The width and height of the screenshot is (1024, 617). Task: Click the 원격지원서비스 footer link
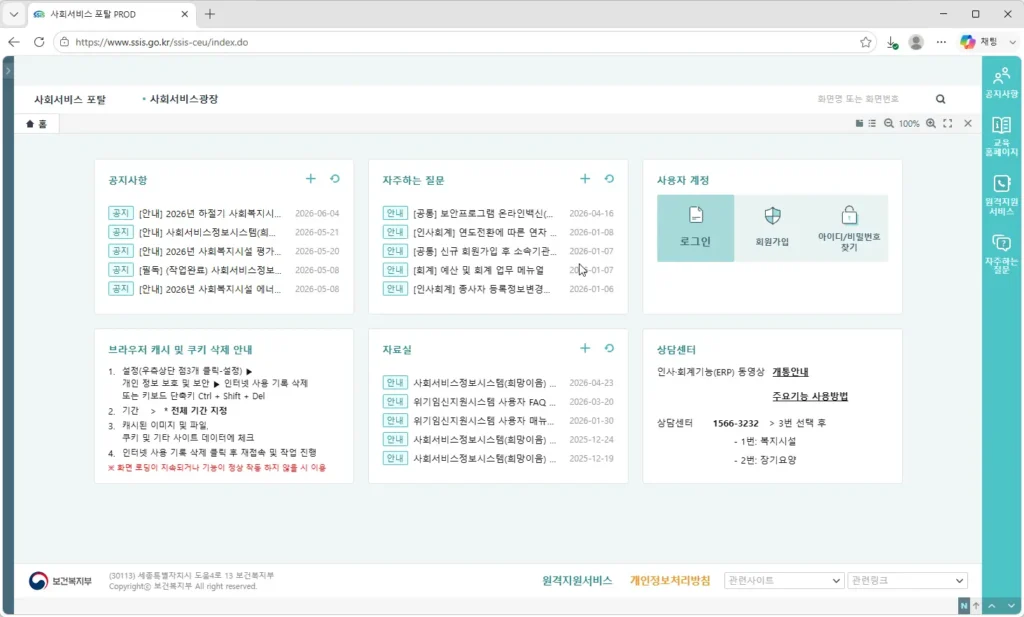(x=577, y=580)
